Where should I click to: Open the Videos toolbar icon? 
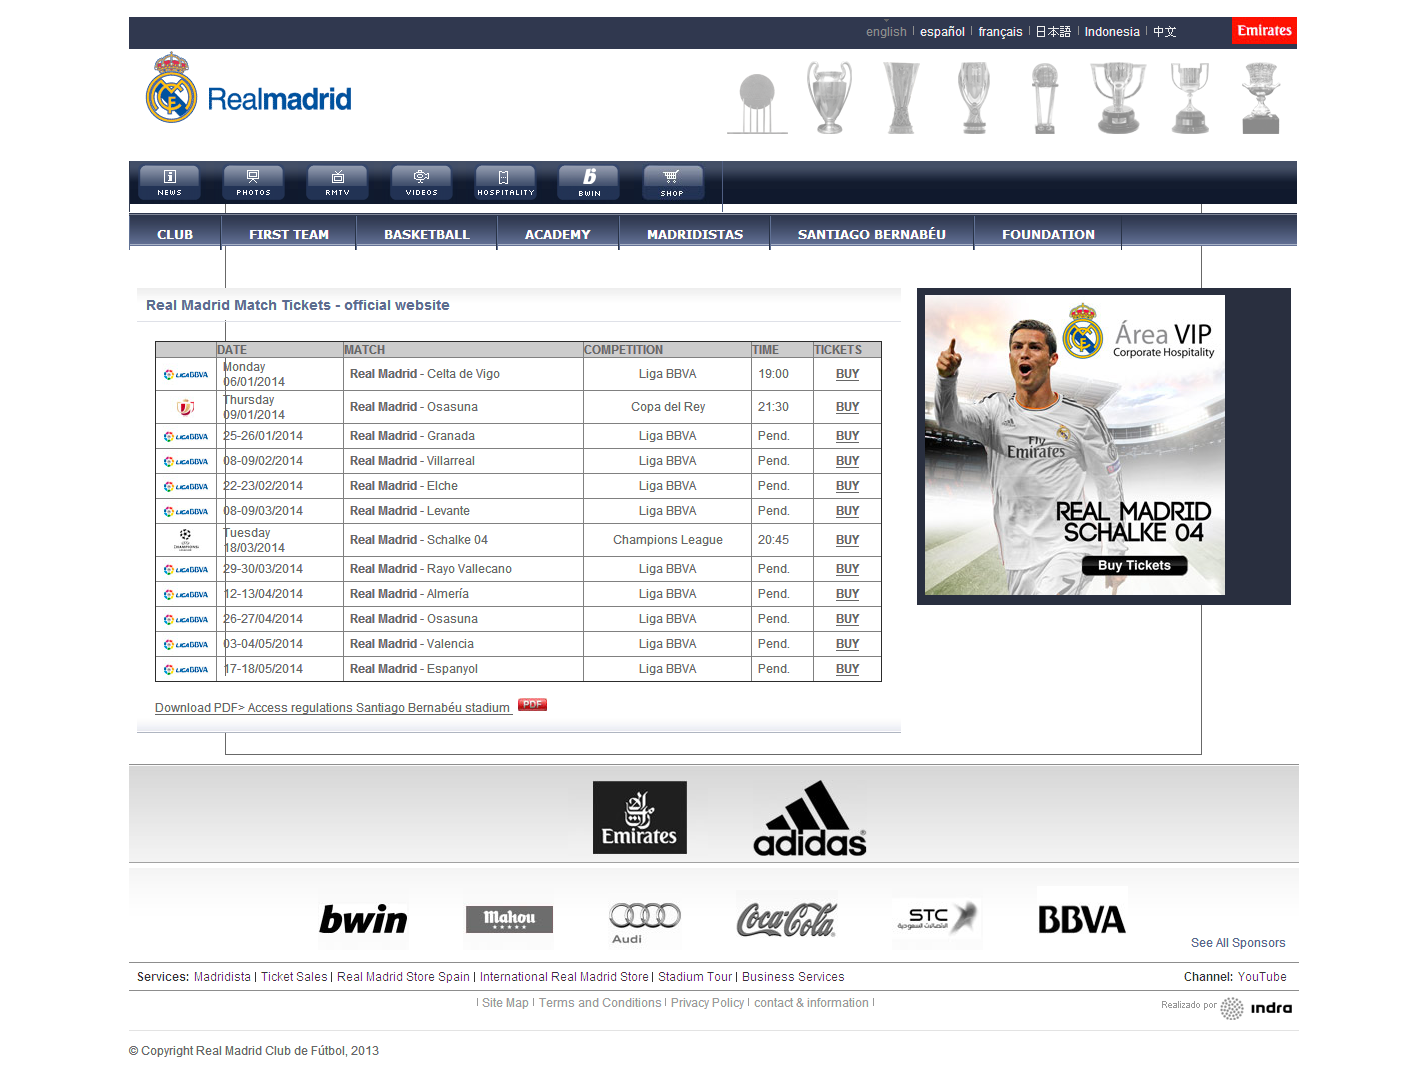pos(421,182)
